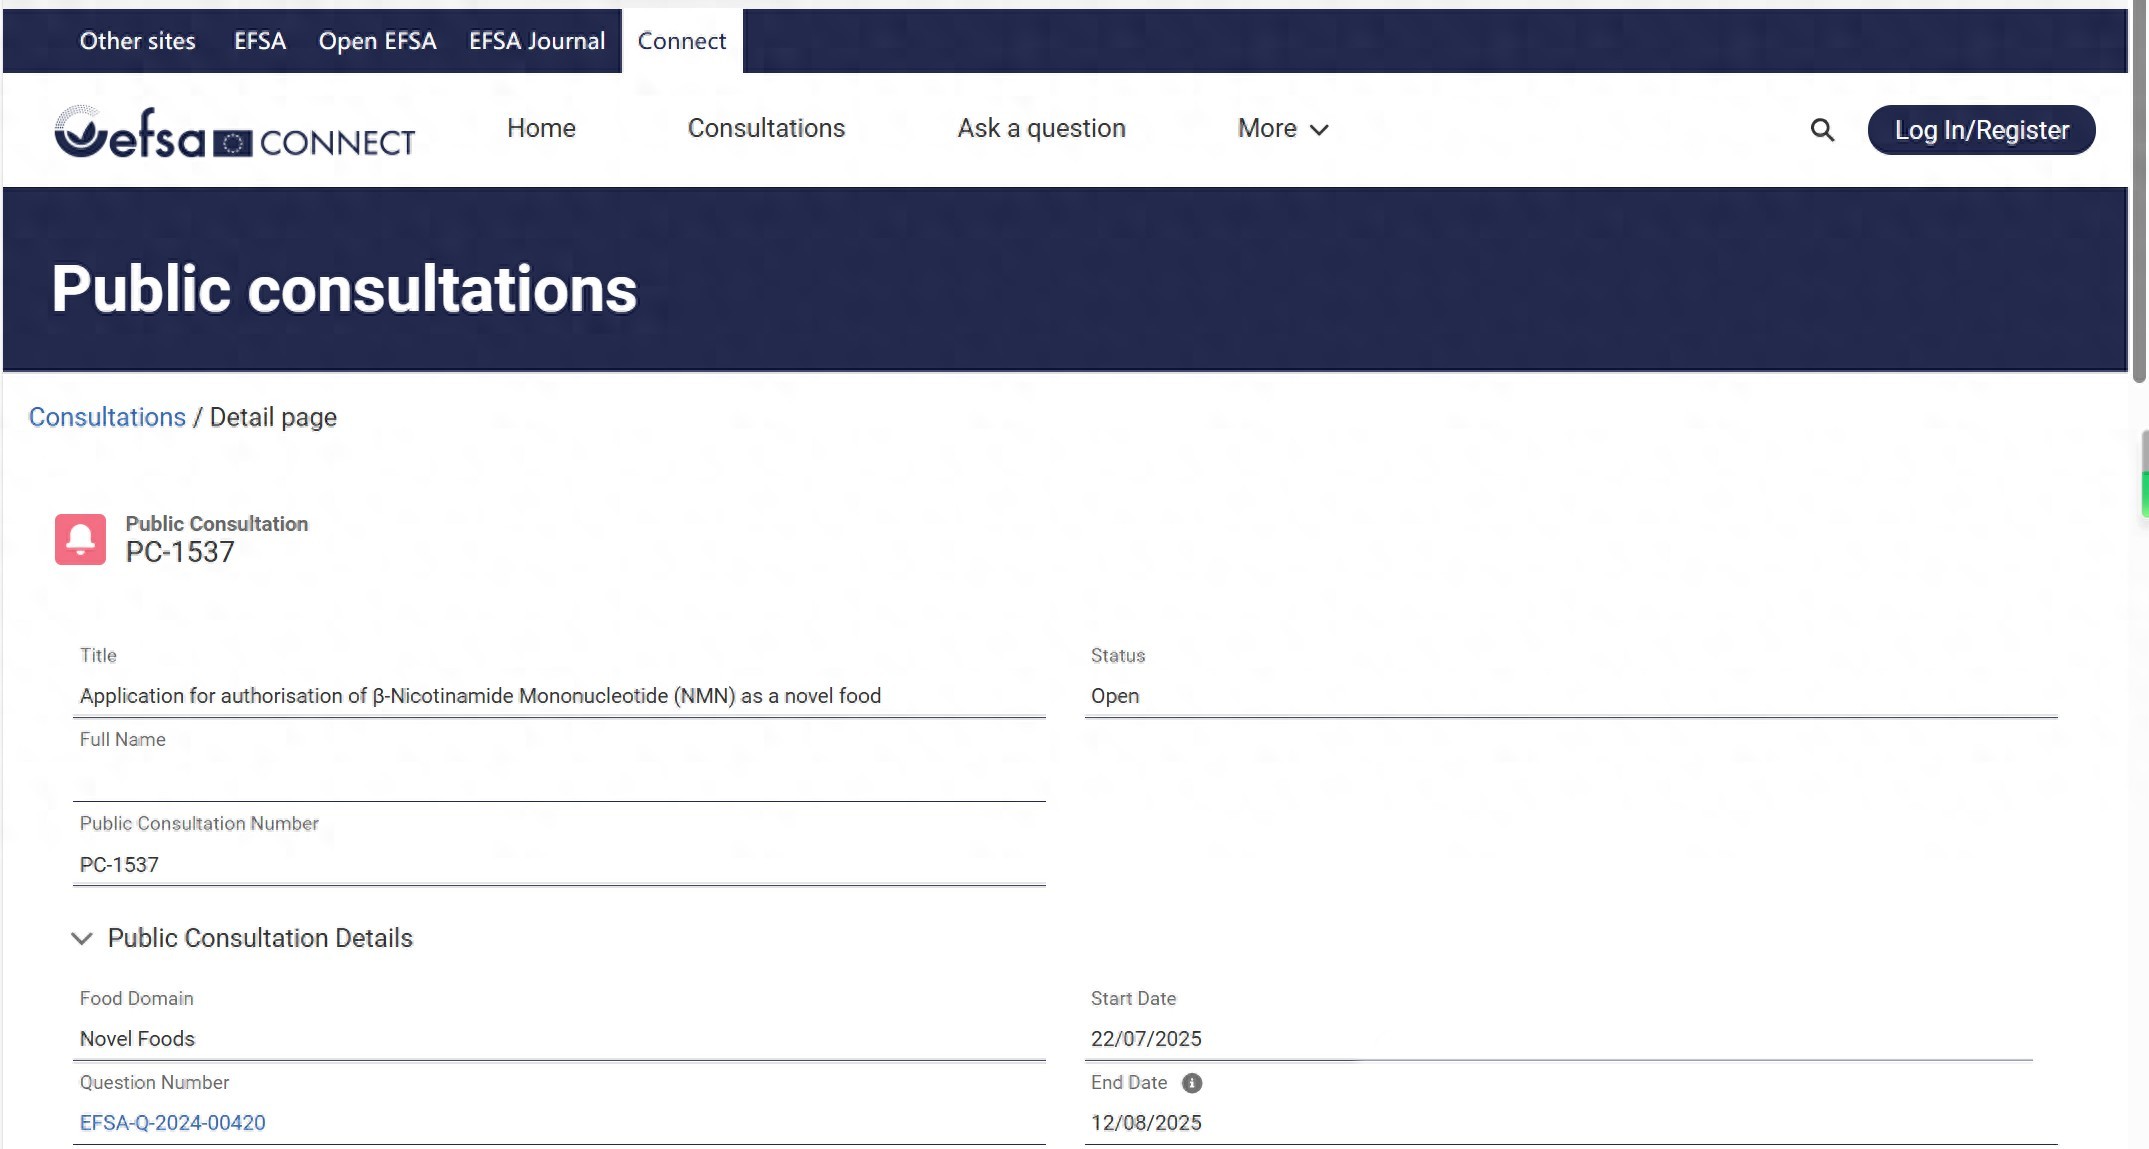Screen dimensions: 2149x1149
Task: Open the Other sites menu
Action: (x=137, y=41)
